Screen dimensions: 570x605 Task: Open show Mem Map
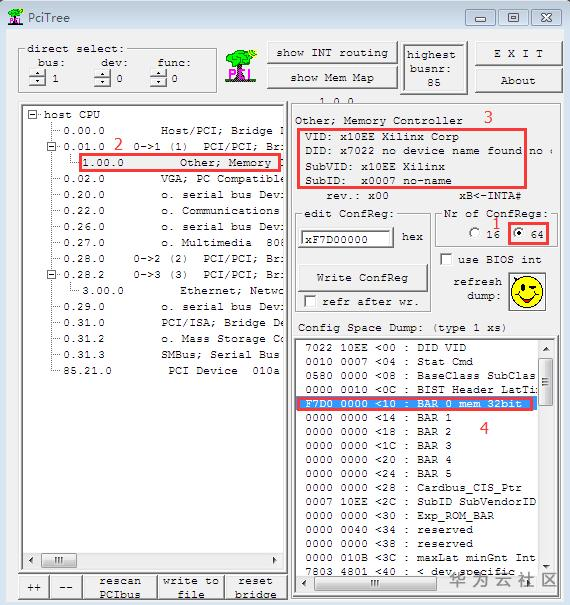click(x=332, y=78)
